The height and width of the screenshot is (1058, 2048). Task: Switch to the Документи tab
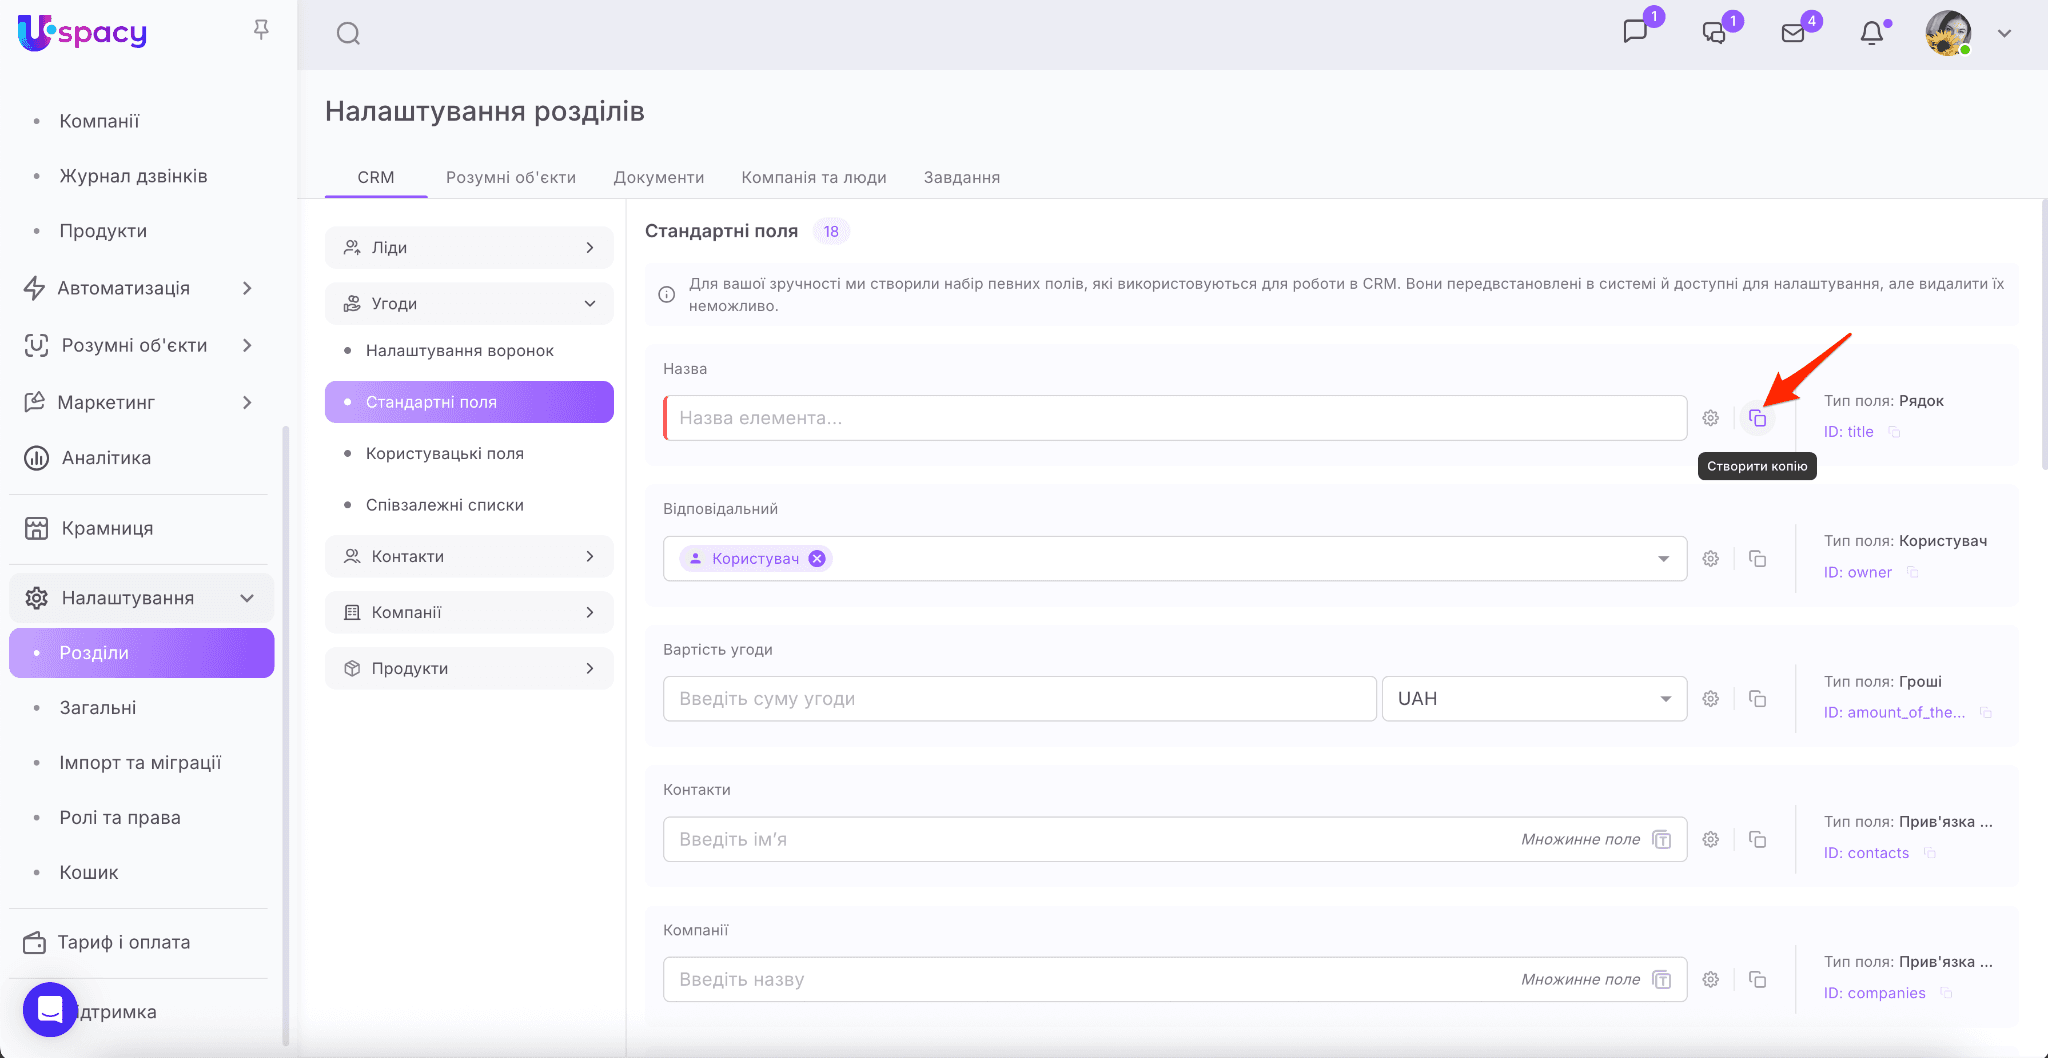point(658,177)
